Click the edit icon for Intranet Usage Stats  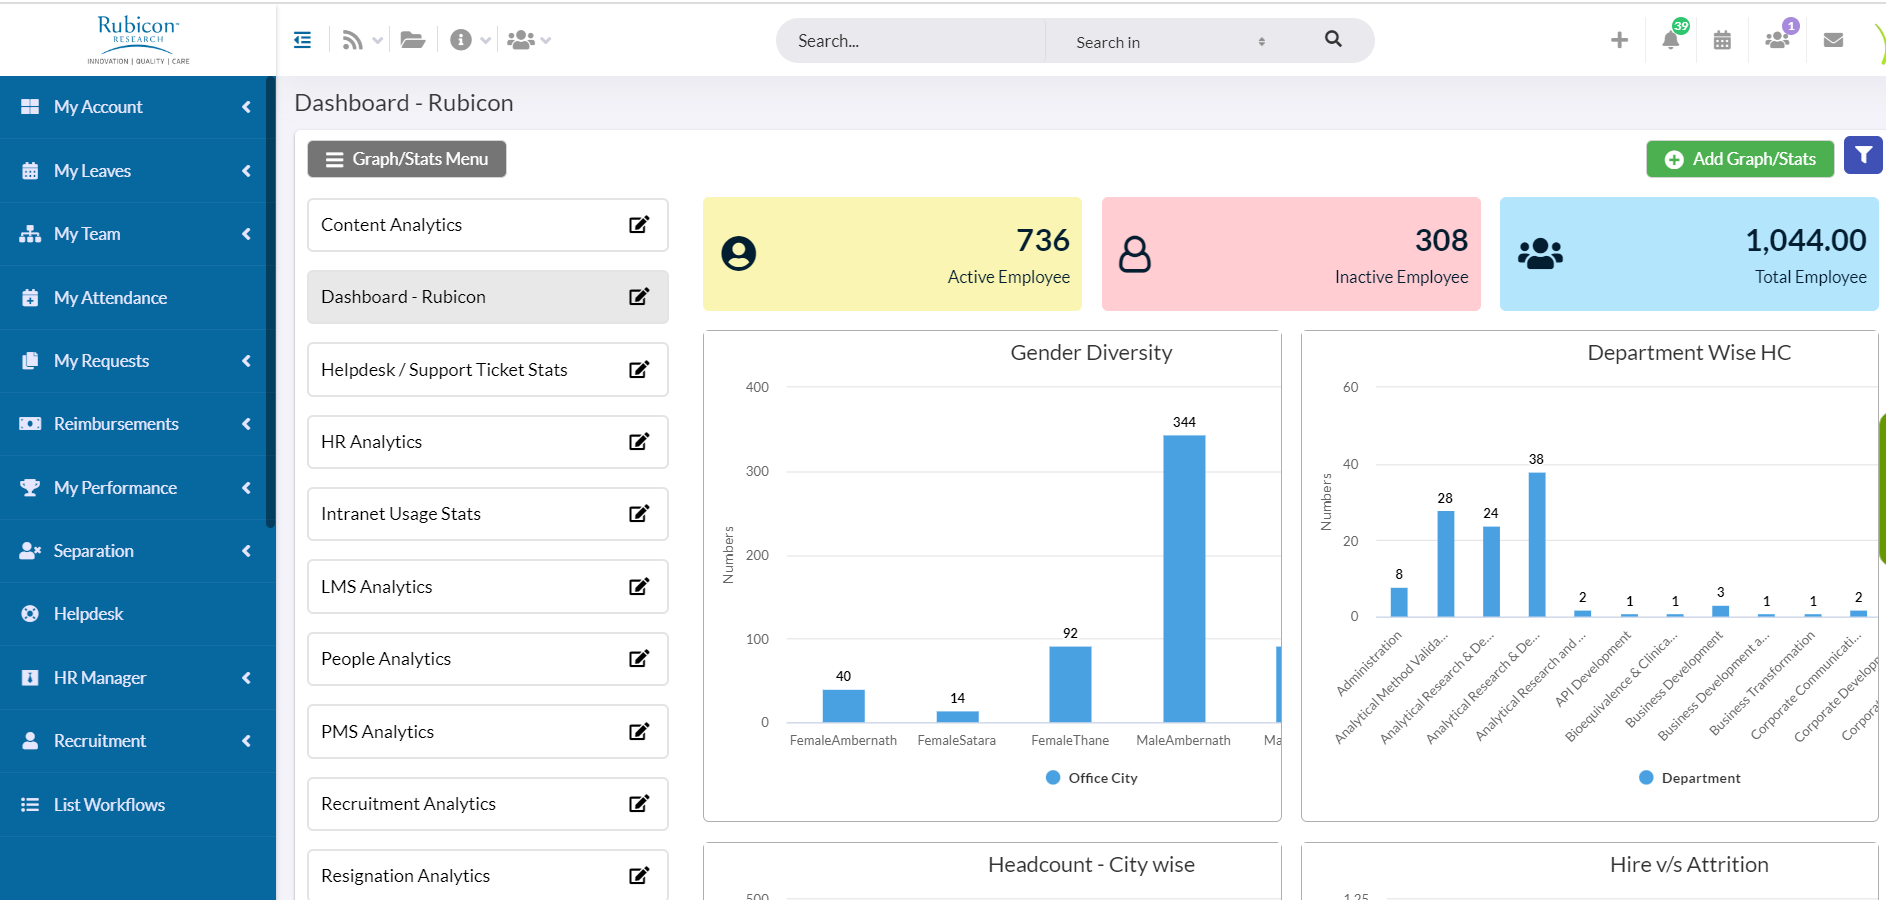click(x=639, y=514)
